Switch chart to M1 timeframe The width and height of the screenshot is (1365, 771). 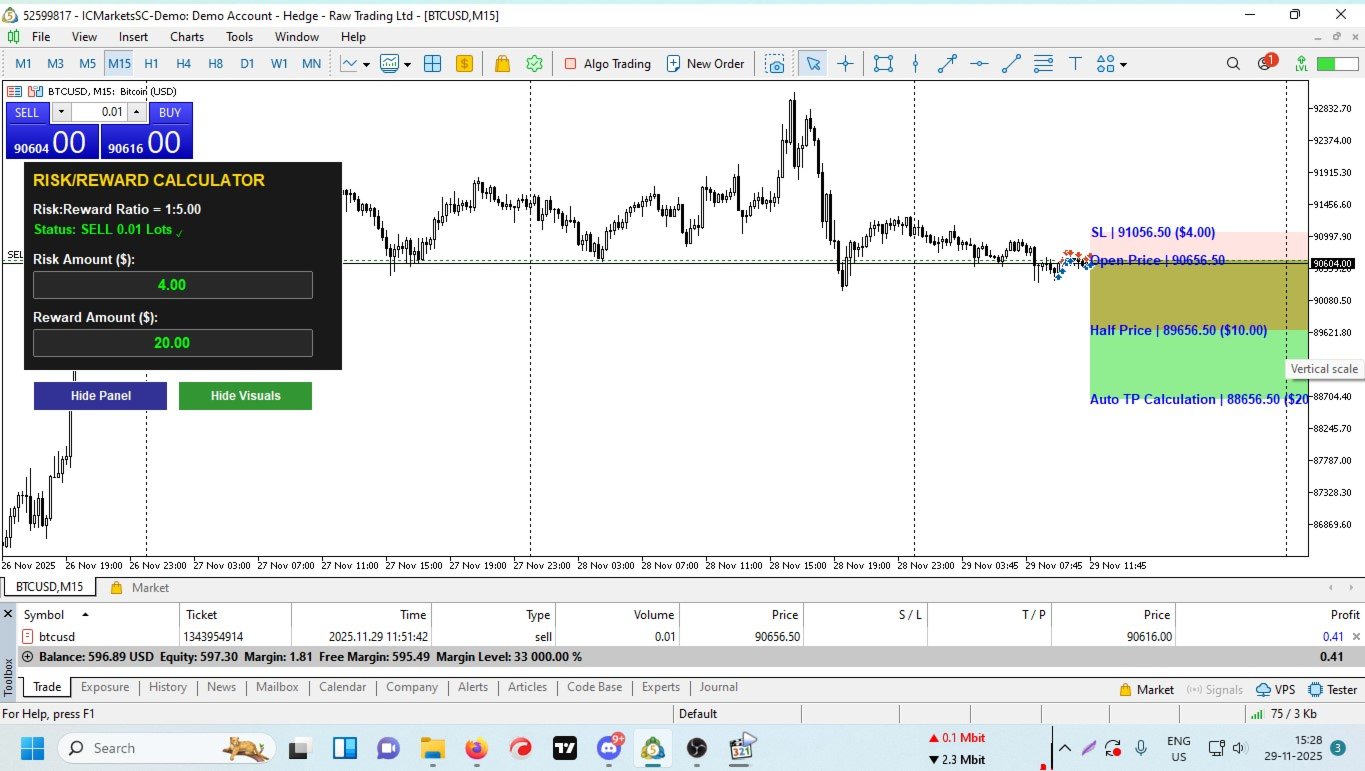point(23,64)
